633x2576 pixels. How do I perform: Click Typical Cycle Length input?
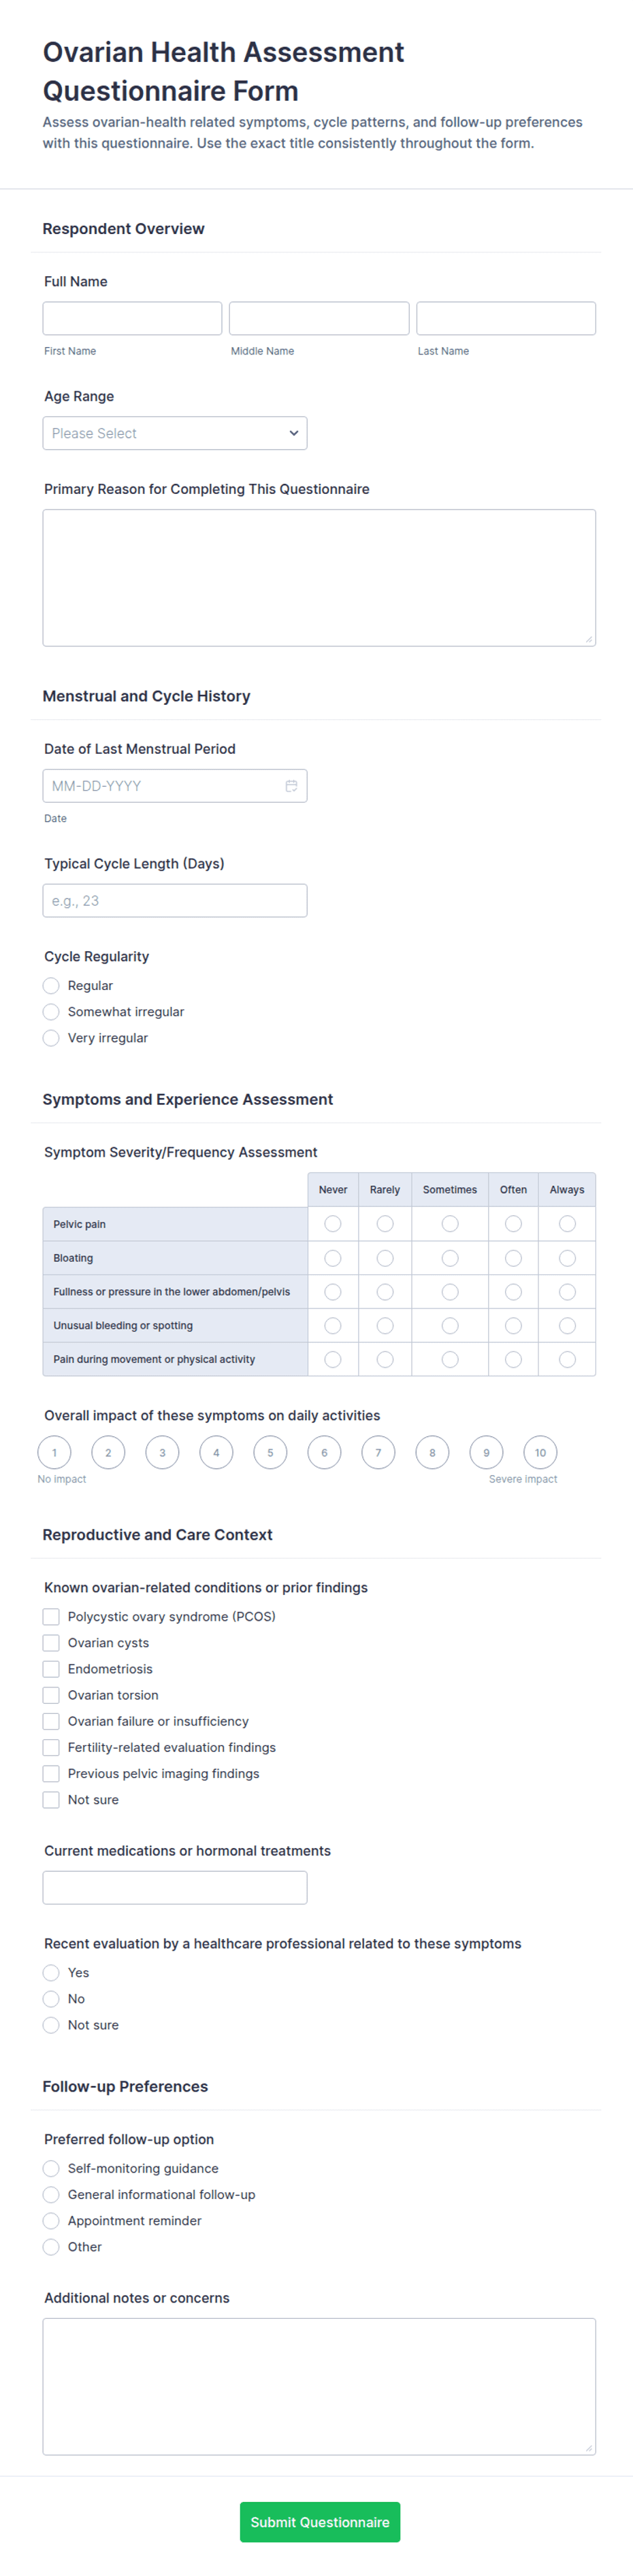[175, 901]
